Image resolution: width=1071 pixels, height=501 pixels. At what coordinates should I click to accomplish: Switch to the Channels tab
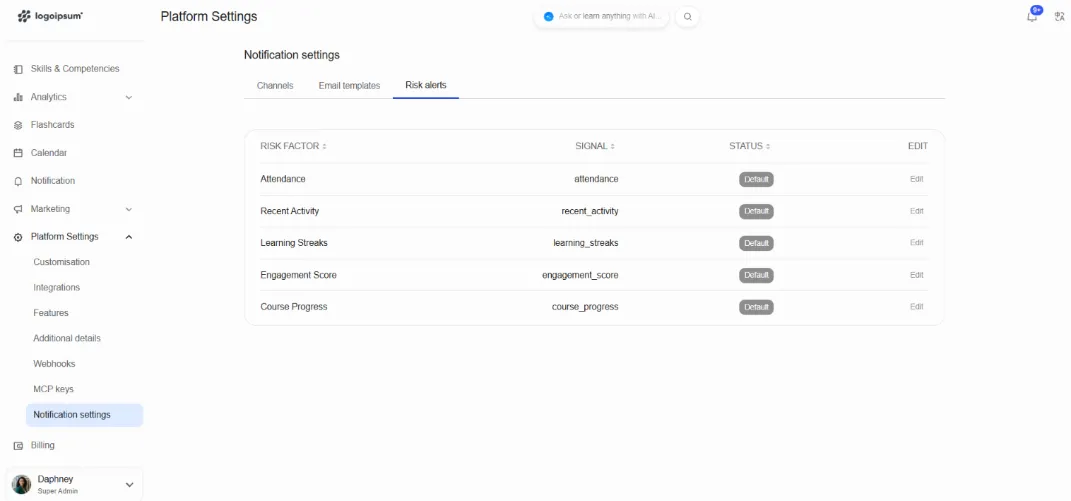coord(275,86)
